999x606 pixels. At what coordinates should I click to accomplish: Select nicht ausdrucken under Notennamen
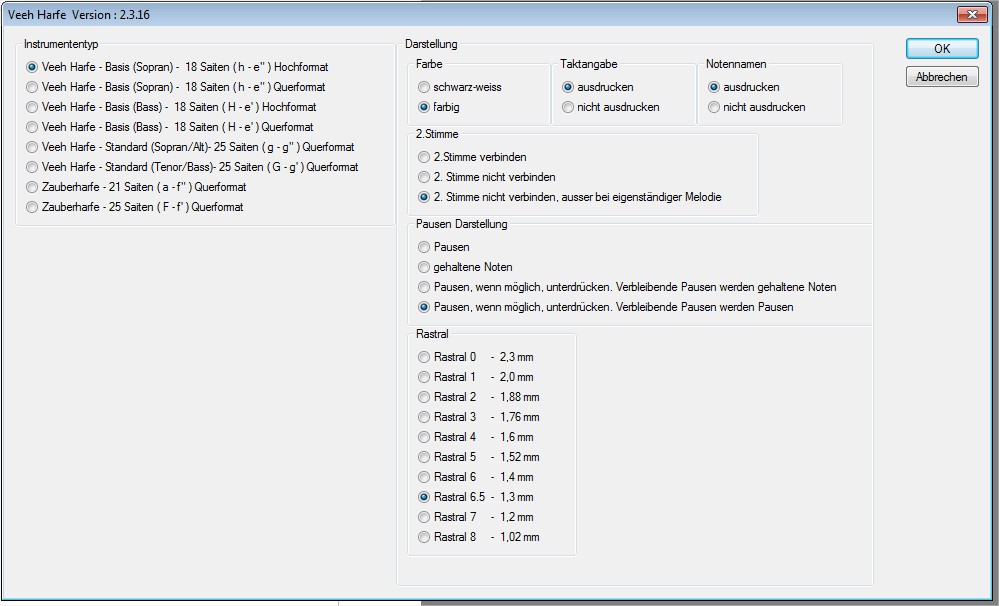coord(714,107)
